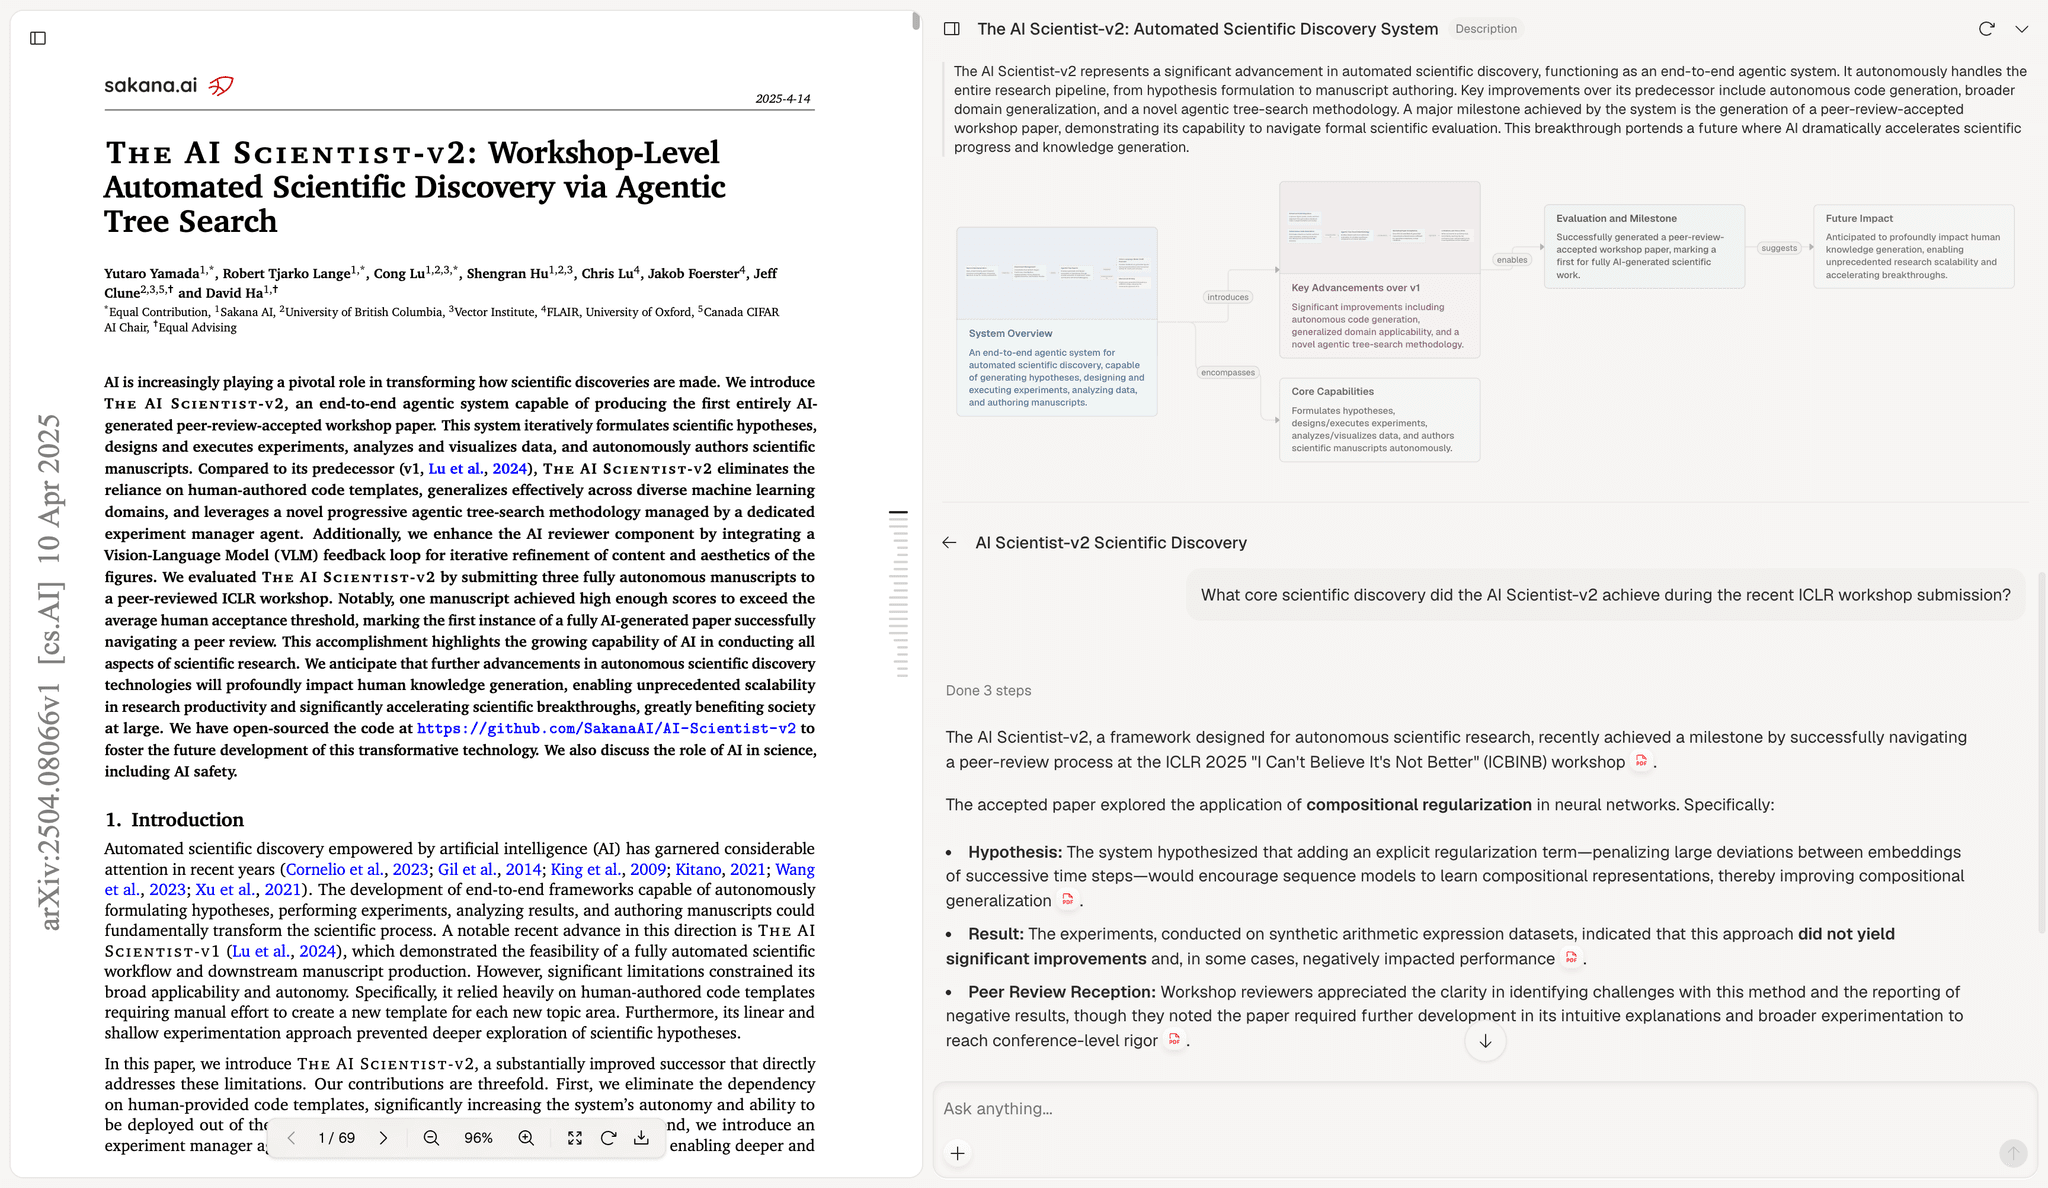This screenshot has width=2048, height=1188.
Task: Select the System Overview diagram node
Action: coord(1056,321)
